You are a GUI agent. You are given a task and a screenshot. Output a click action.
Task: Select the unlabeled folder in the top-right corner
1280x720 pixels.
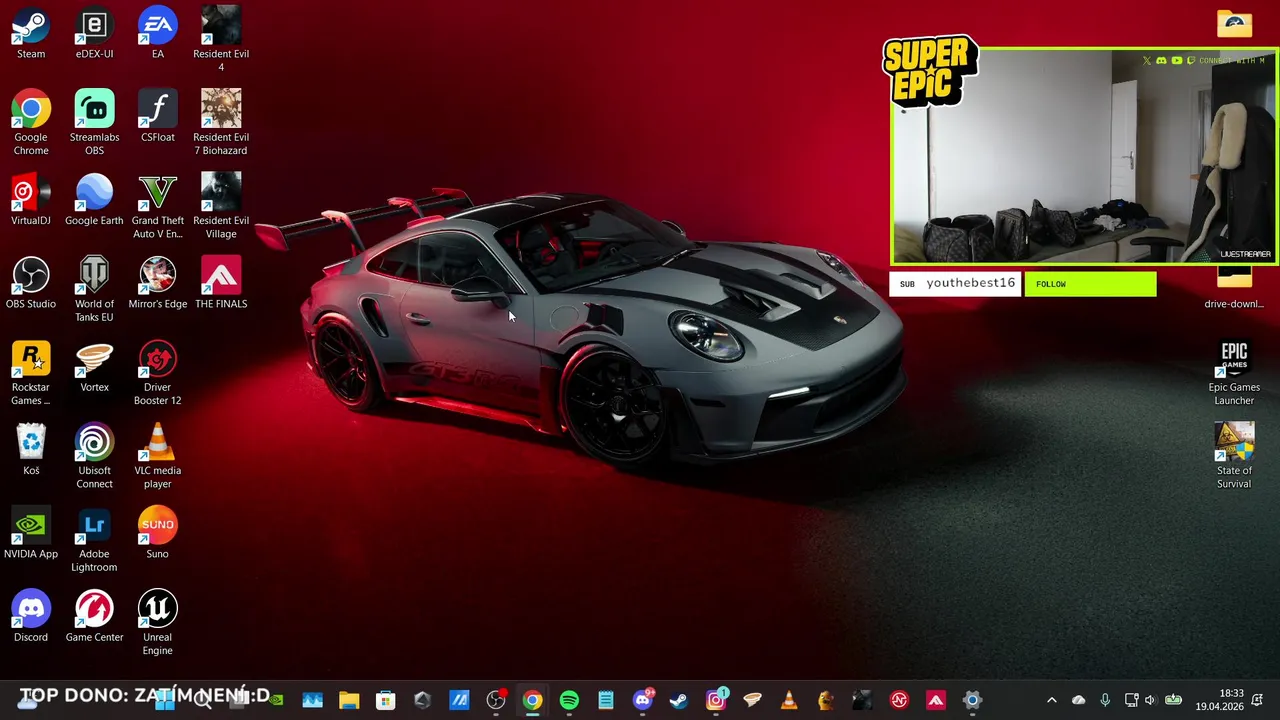point(1234,24)
